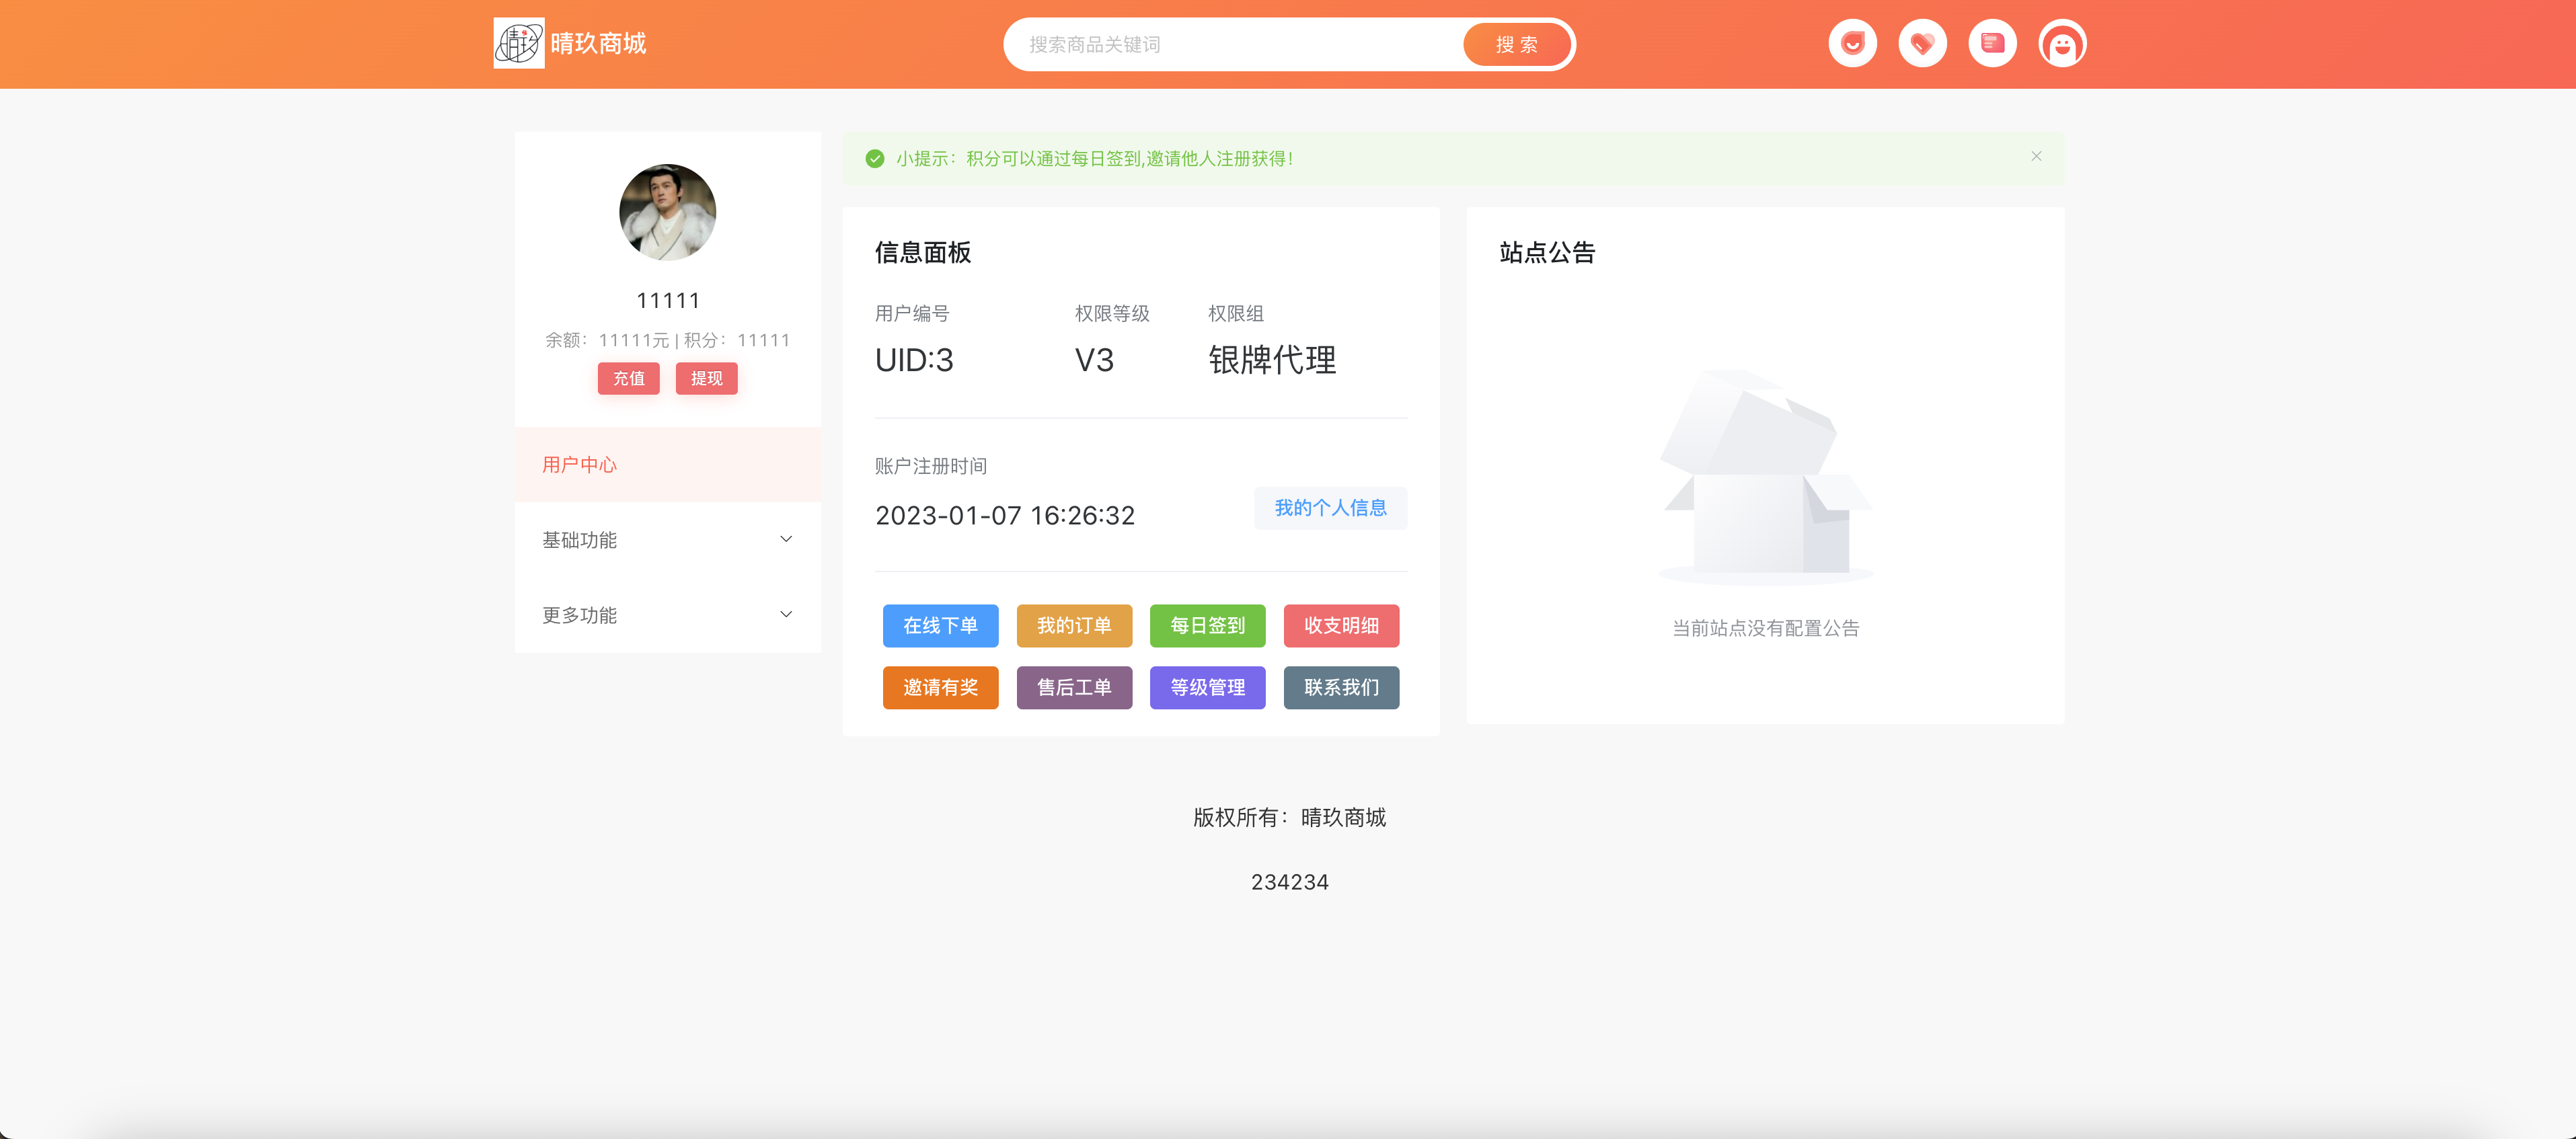2576x1139 pixels.
Task: Open 我的个人信息 link
Action: click(1330, 508)
